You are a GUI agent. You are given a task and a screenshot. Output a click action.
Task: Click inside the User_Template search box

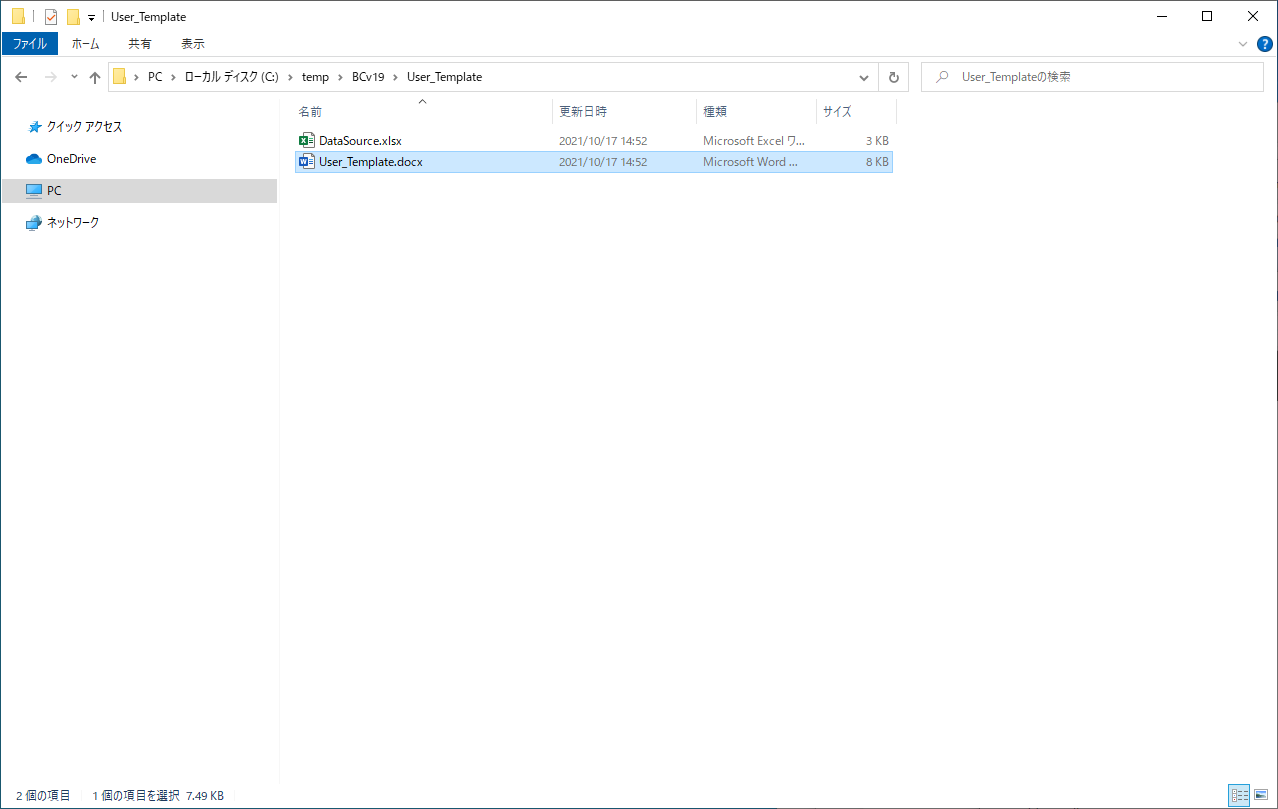(x=1092, y=76)
